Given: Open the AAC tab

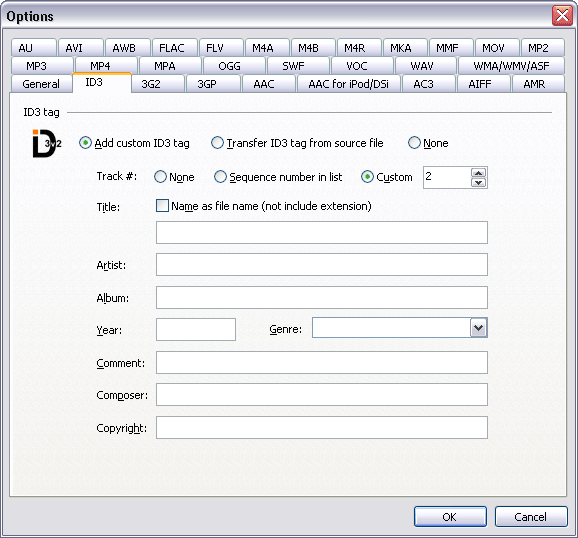Looking at the screenshot, I should point(268,84).
